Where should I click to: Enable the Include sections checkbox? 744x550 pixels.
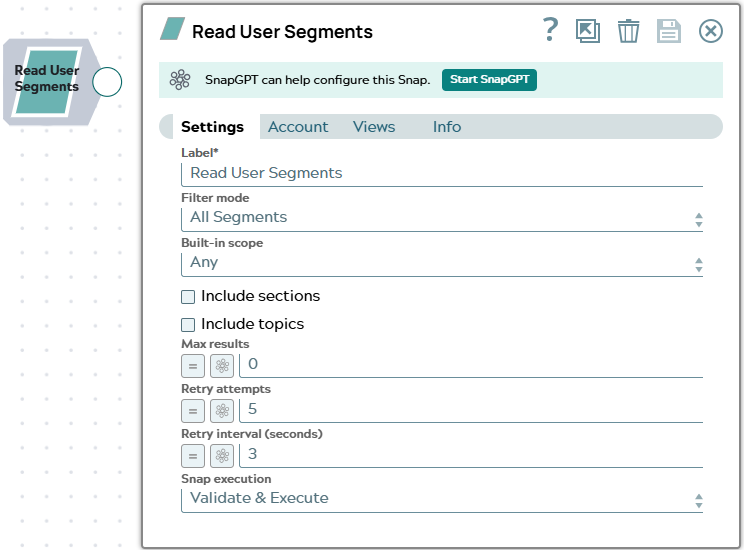click(188, 297)
